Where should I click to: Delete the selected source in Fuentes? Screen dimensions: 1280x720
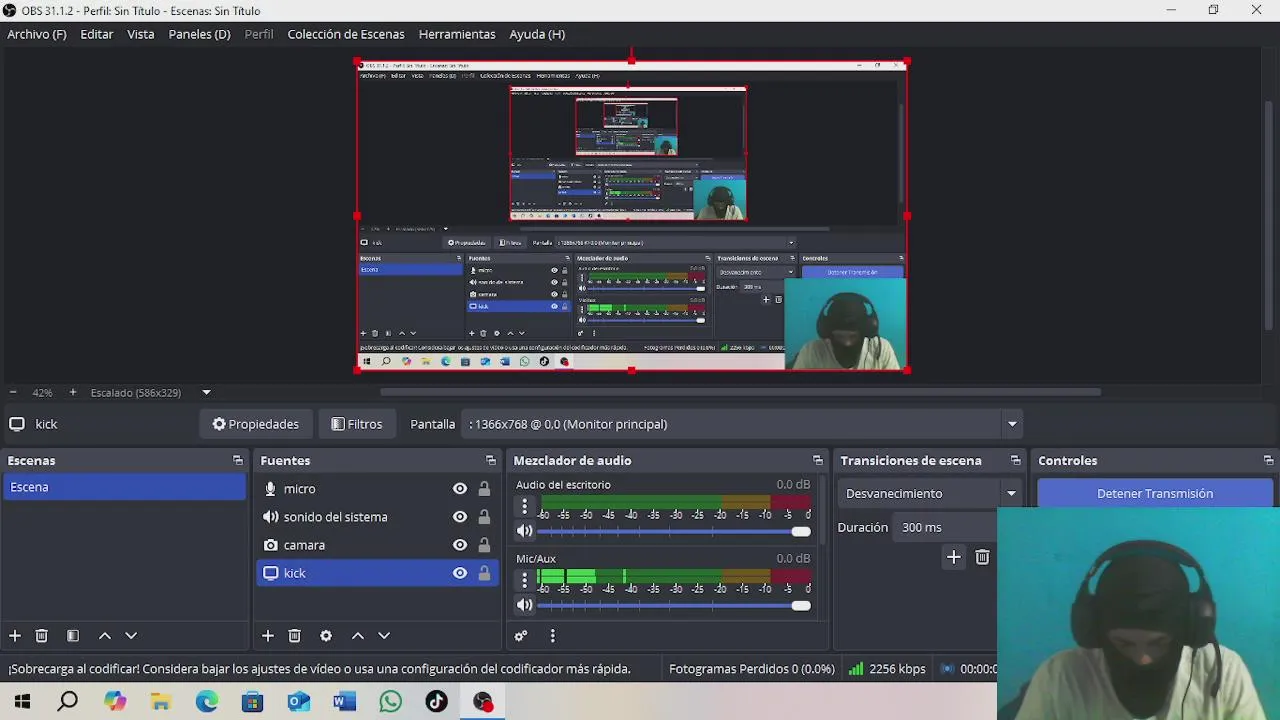coord(294,636)
